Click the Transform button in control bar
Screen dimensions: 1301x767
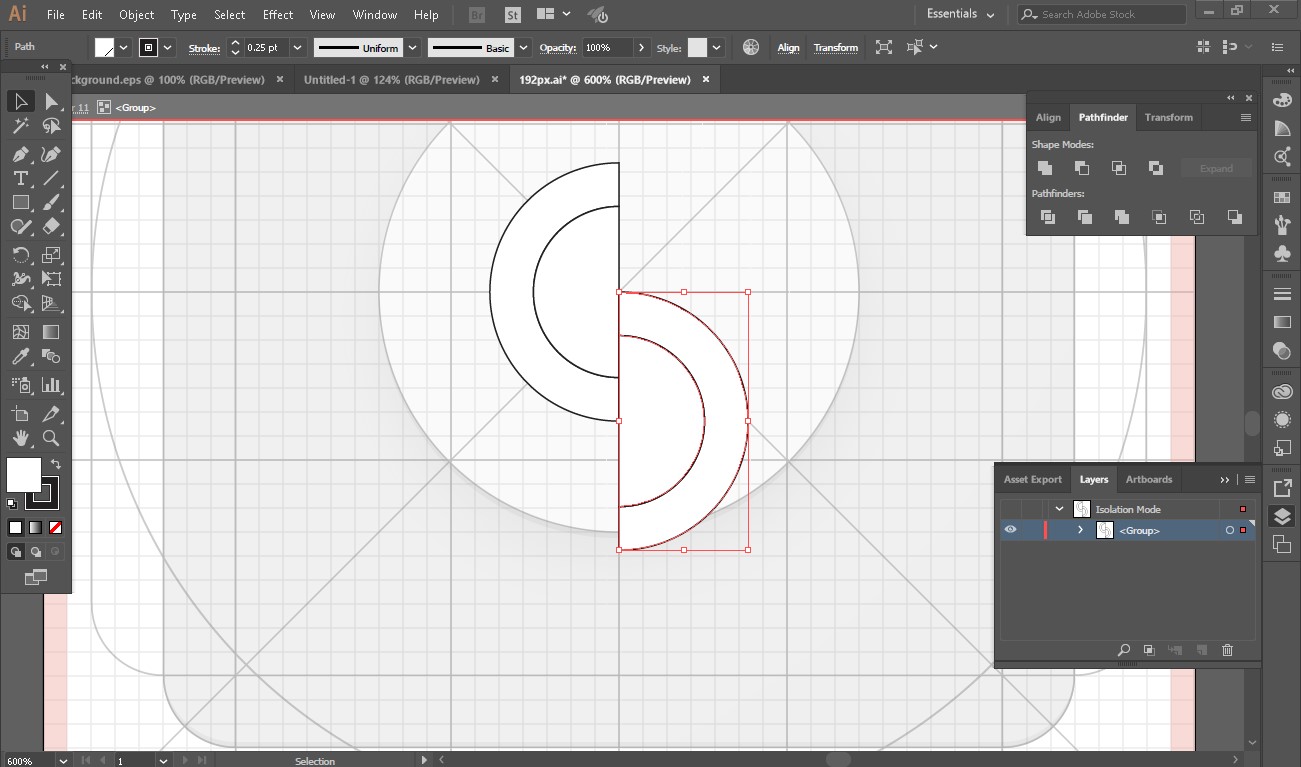[x=836, y=48]
